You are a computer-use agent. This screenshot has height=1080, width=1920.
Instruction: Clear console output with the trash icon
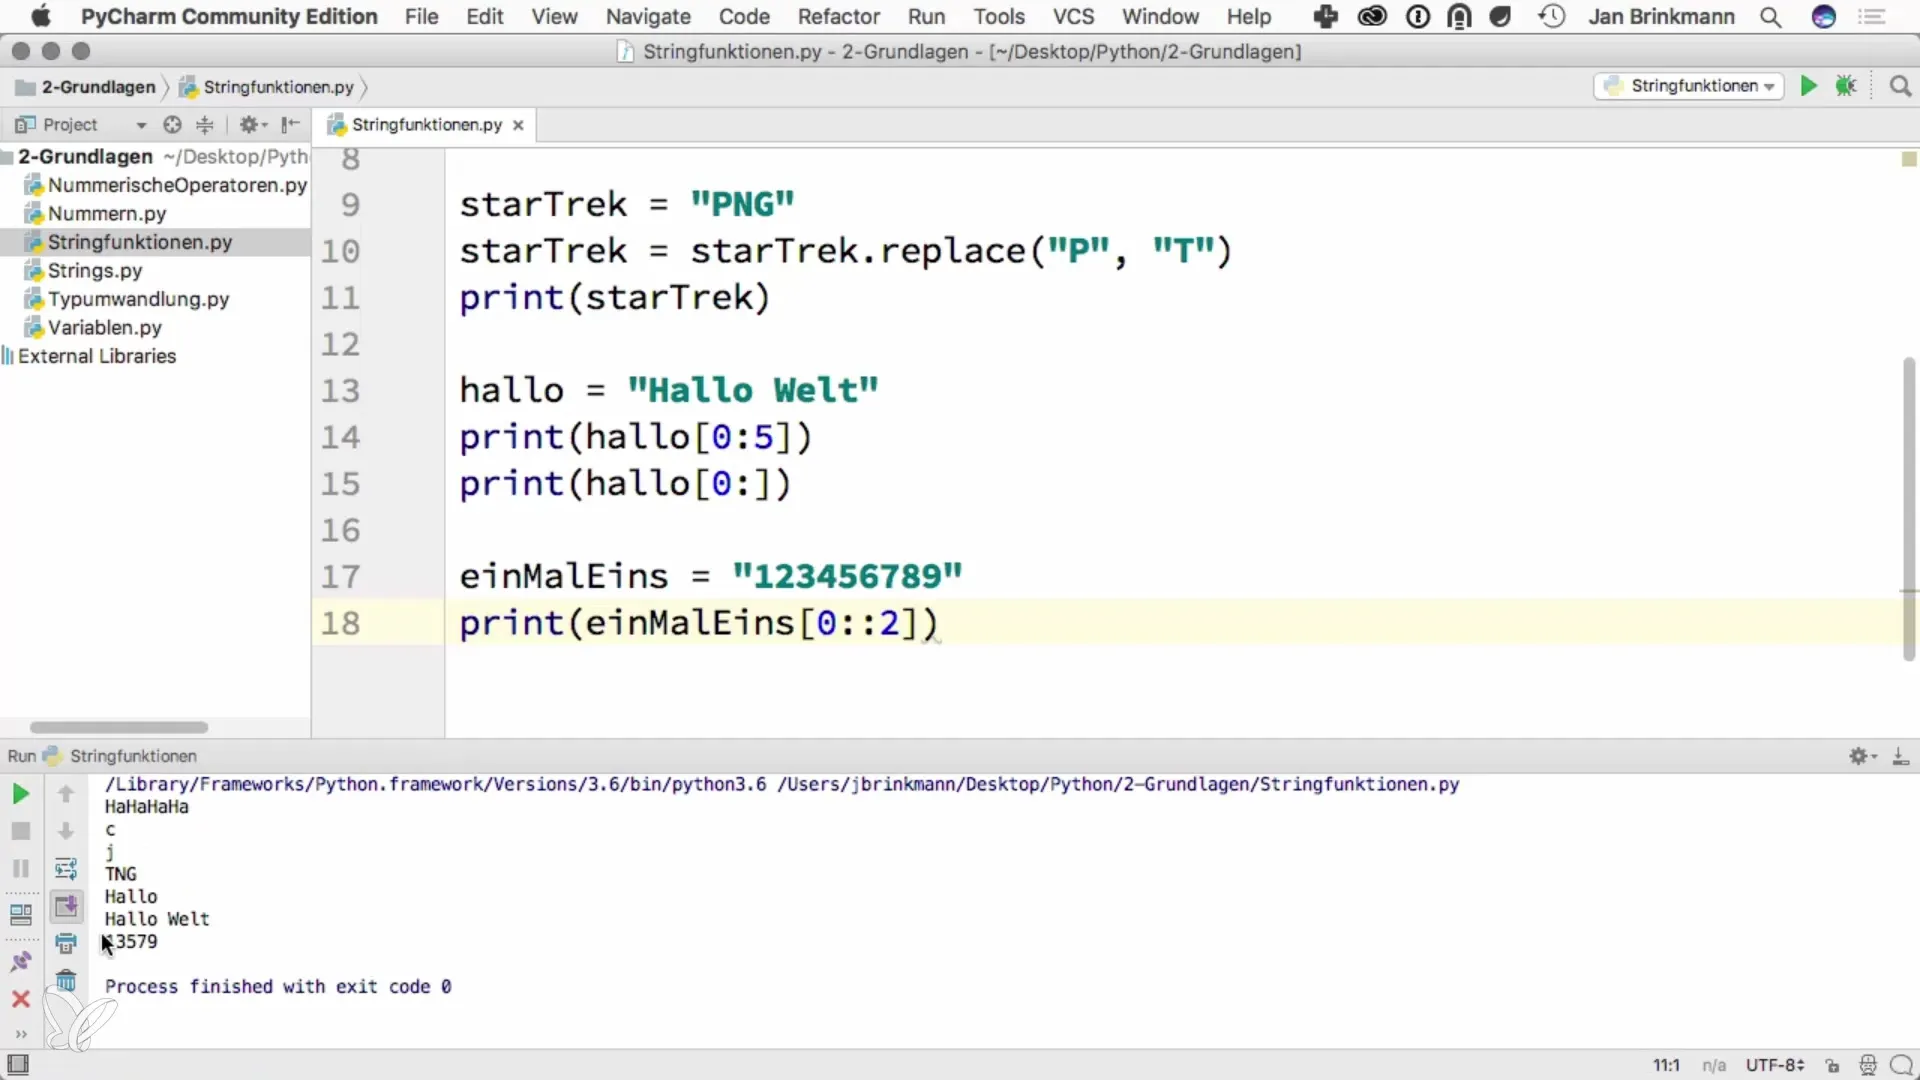tap(66, 981)
